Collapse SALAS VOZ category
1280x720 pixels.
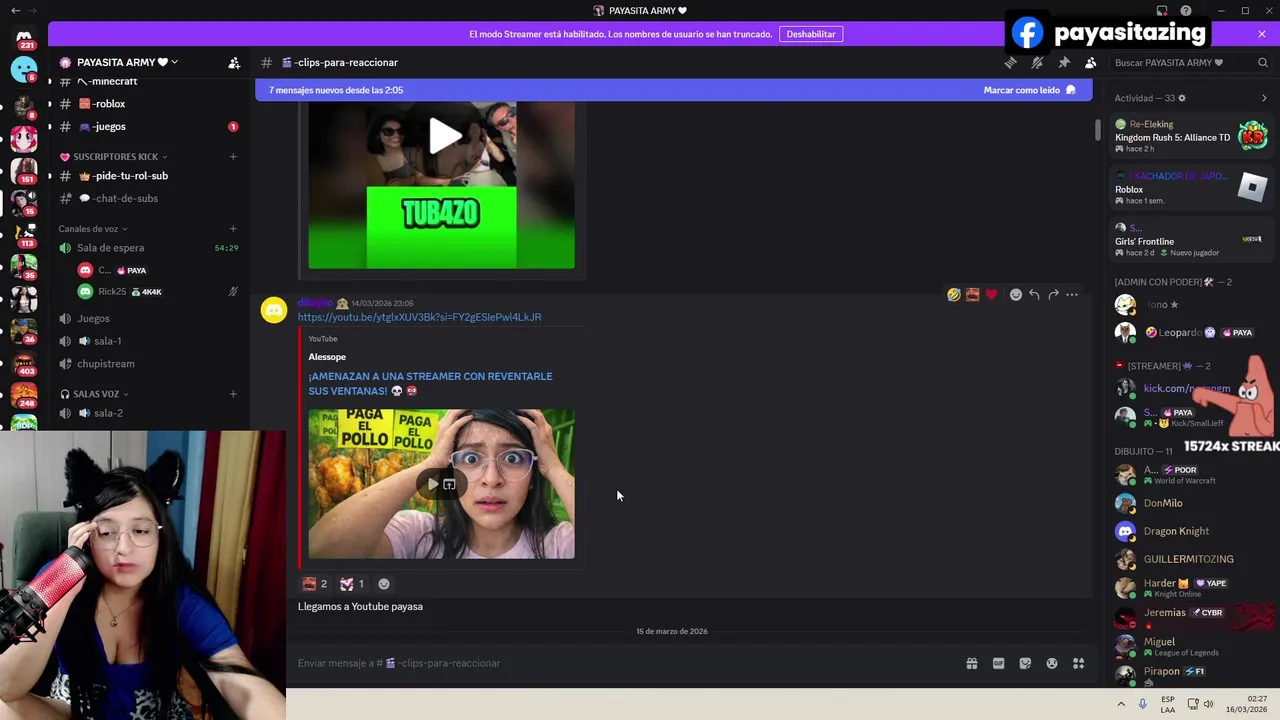pos(95,394)
